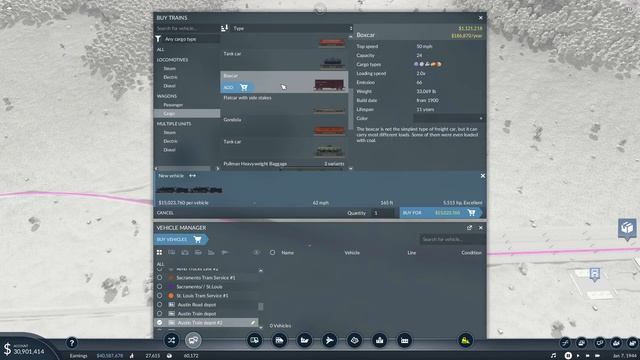Click the BUY VEHICLES button

(x=181, y=239)
